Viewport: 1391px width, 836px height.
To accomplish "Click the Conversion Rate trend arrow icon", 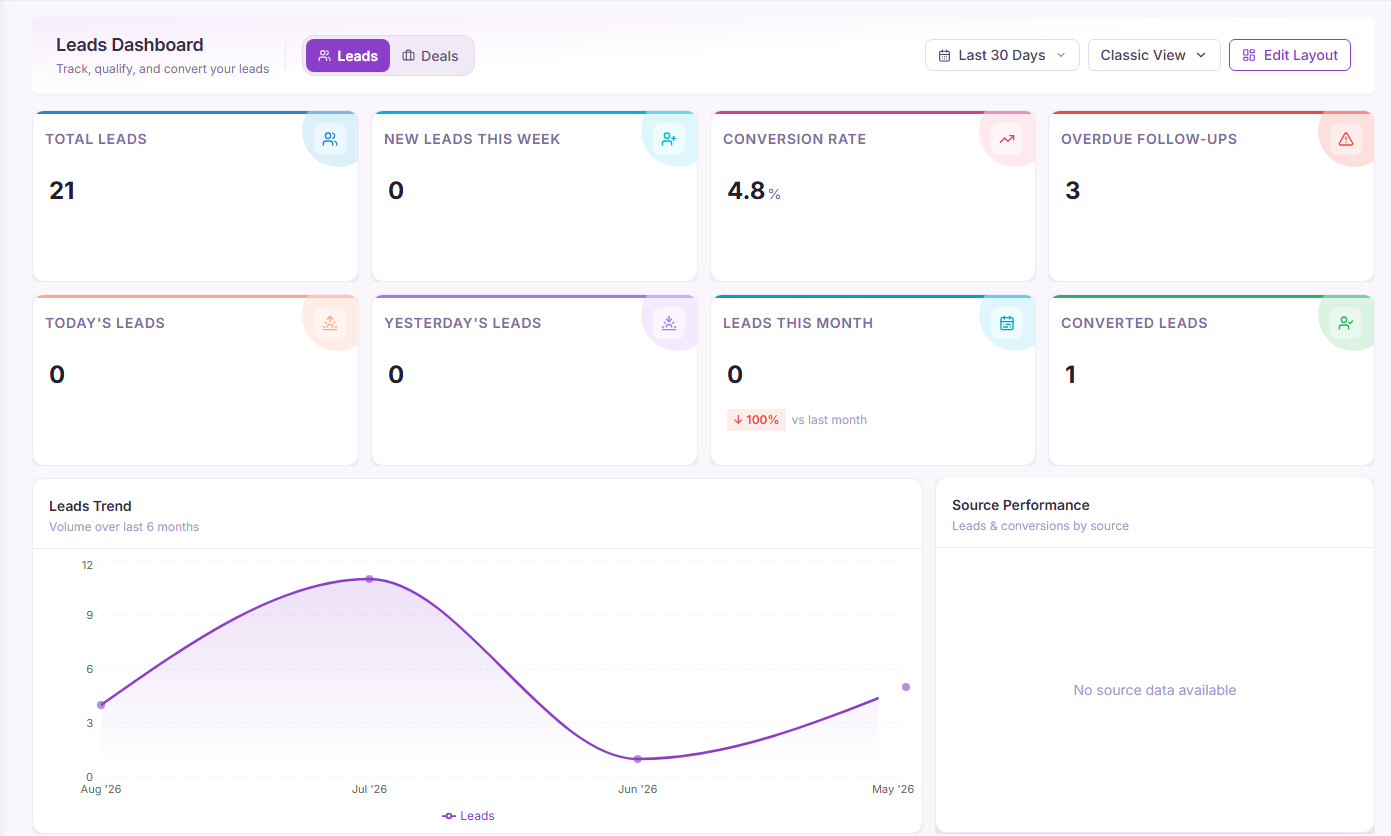I will (x=1007, y=139).
